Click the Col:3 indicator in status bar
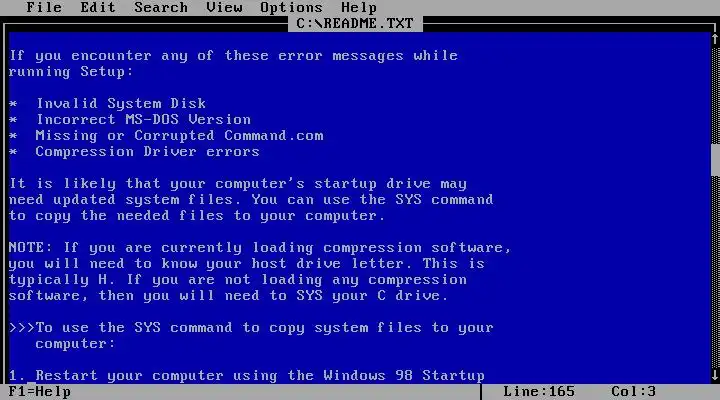Viewport: 720px width, 400px height. point(633,392)
